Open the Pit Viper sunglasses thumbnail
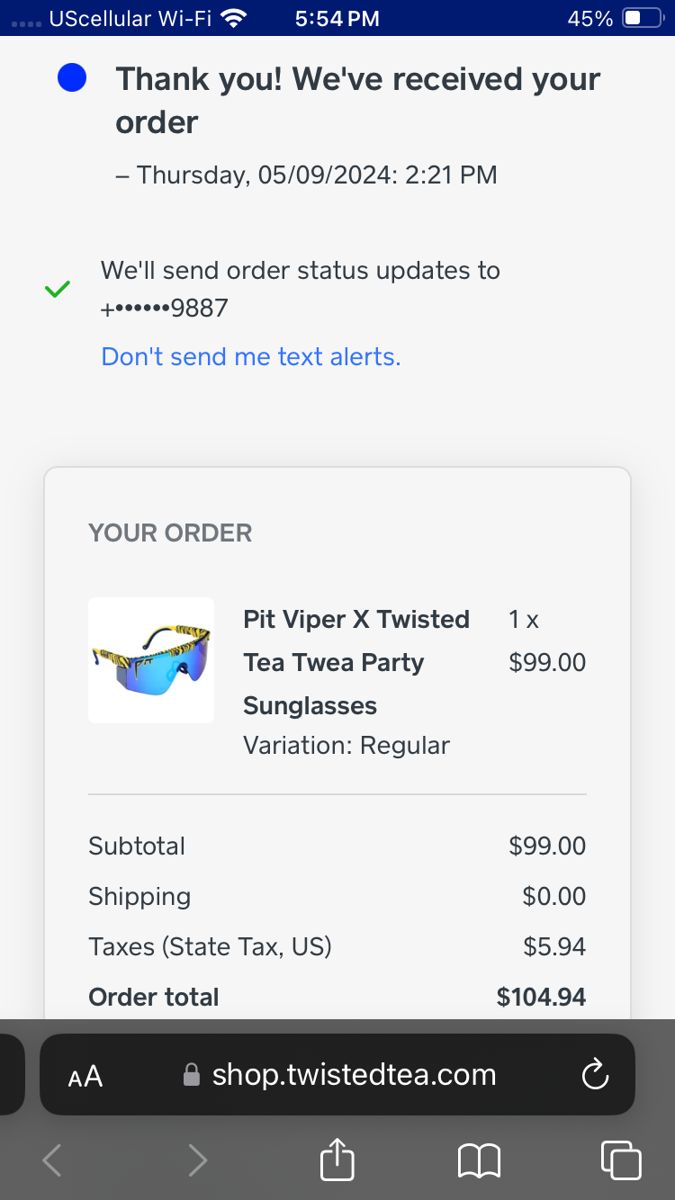Image resolution: width=675 pixels, height=1200 pixels. [151, 660]
